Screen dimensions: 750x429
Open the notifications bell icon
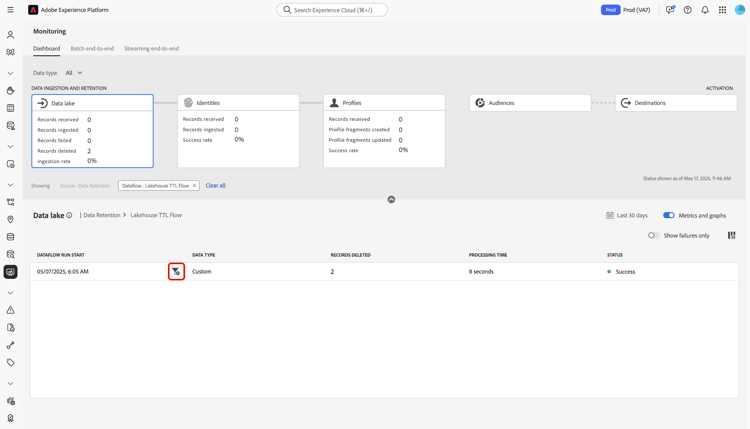pyautogui.click(x=705, y=10)
